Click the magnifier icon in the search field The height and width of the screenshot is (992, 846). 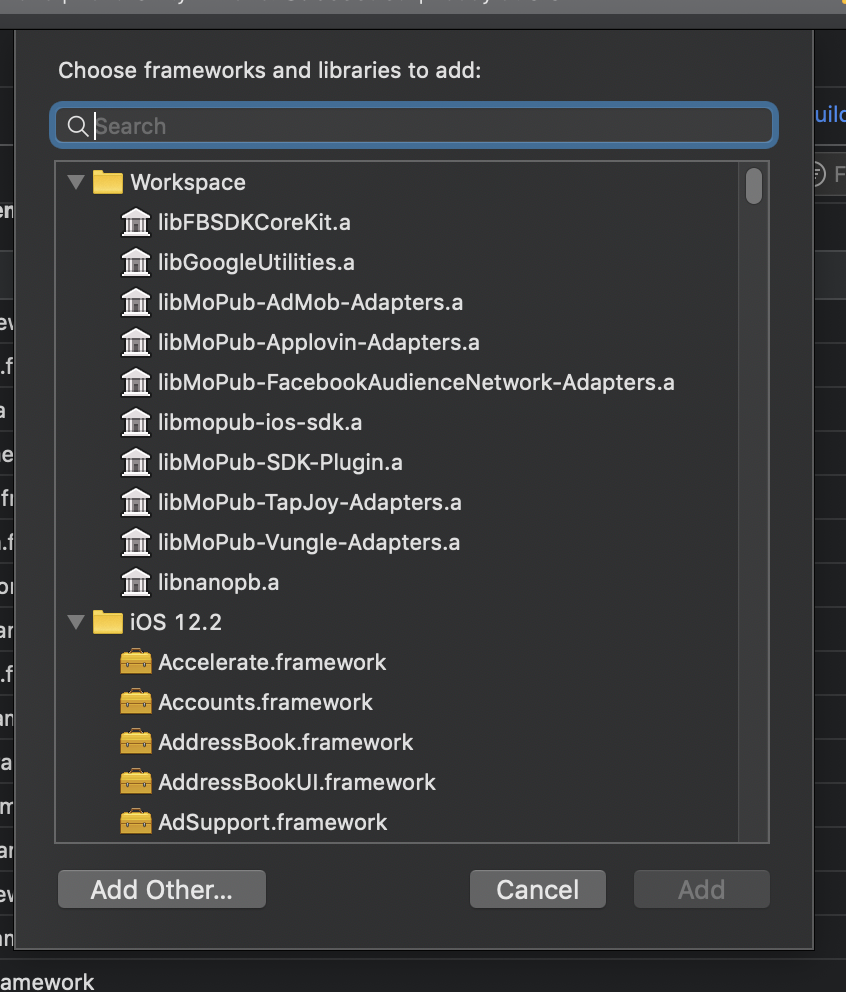tap(78, 126)
